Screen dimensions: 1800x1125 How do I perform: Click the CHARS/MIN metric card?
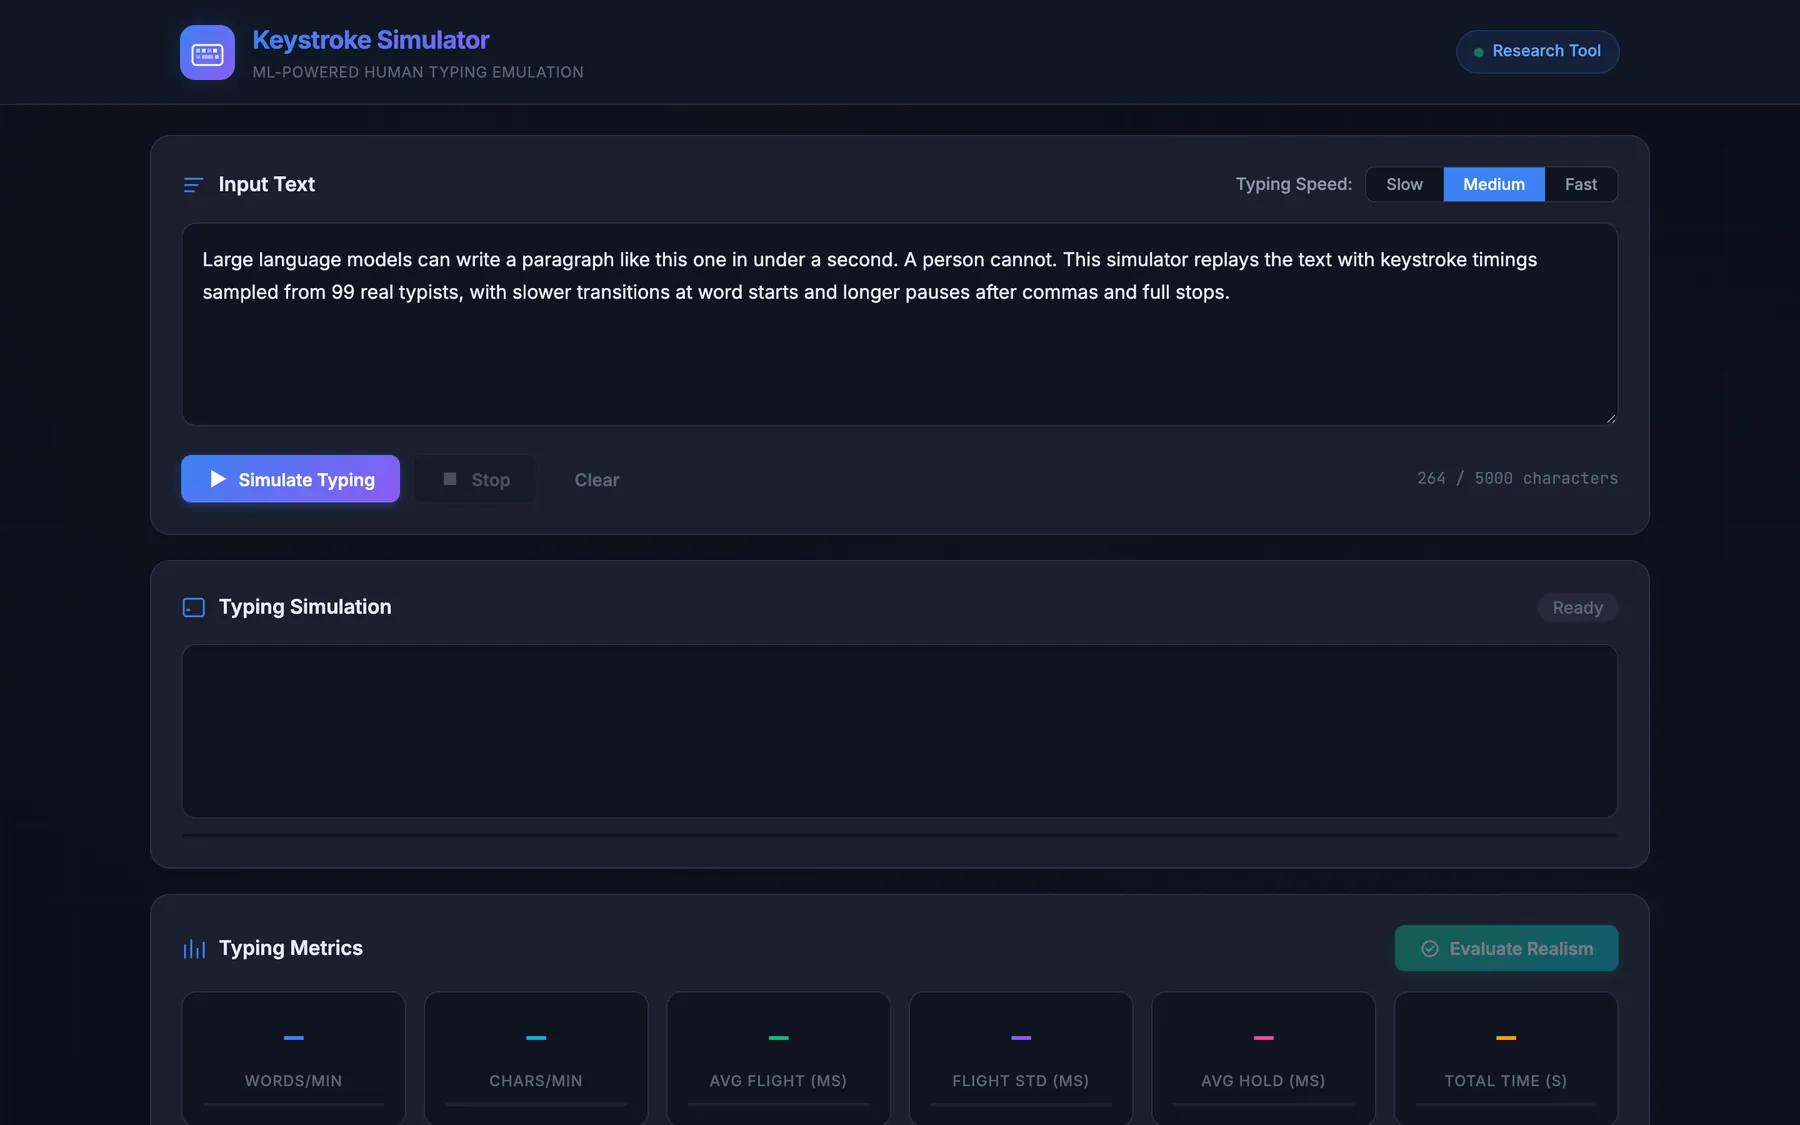tap(536, 1058)
